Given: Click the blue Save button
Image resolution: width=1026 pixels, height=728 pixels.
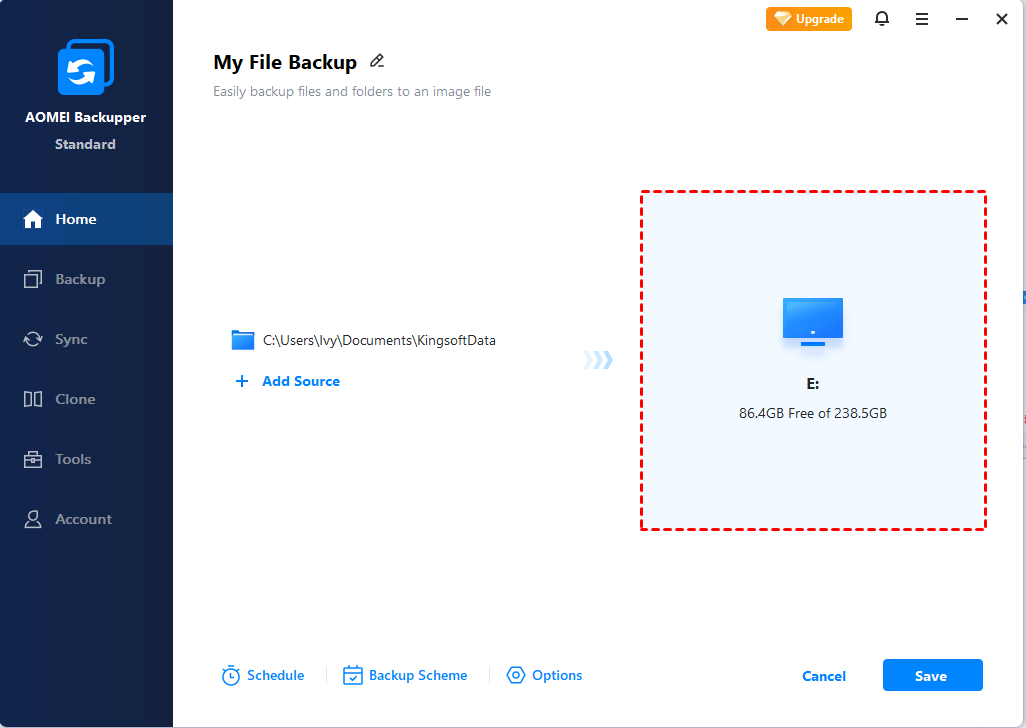Looking at the screenshot, I should point(932,675).
